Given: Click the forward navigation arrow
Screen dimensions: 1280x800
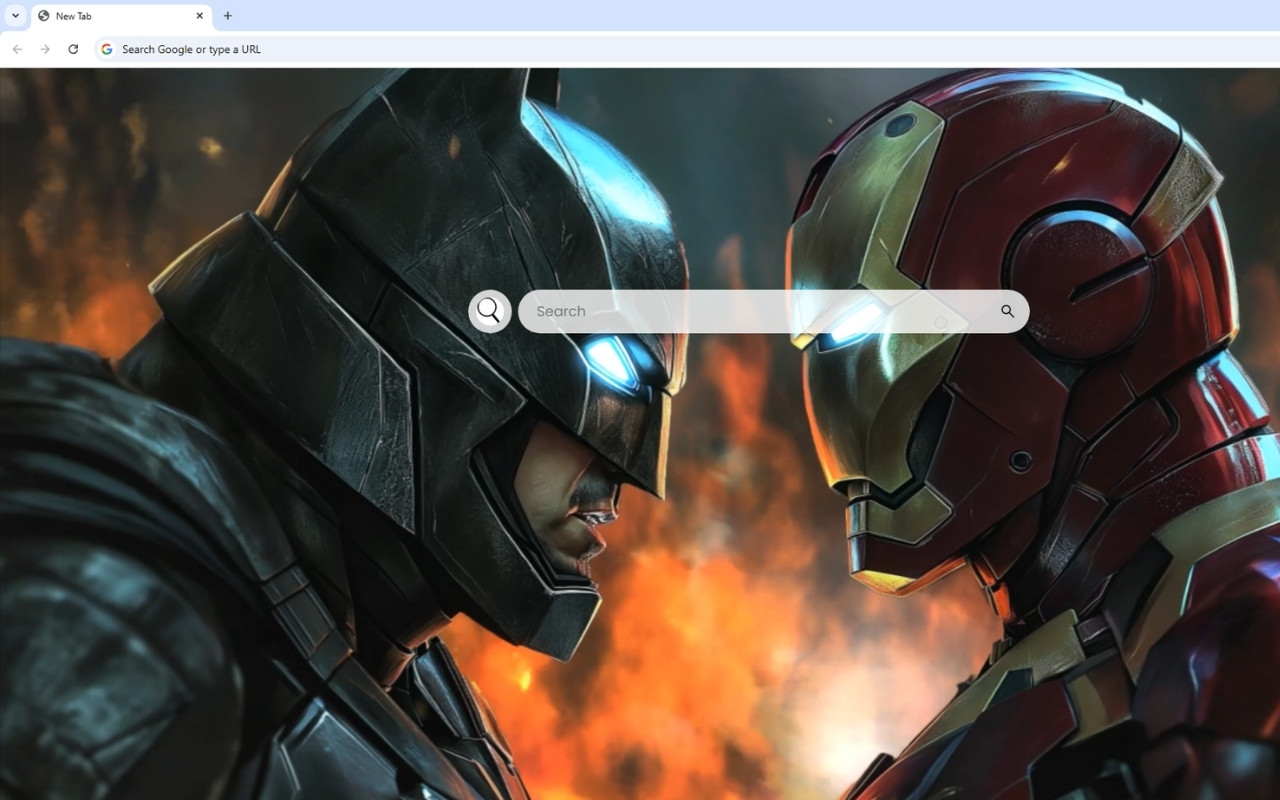Looking at the screenshot, I should click(45, 48).
